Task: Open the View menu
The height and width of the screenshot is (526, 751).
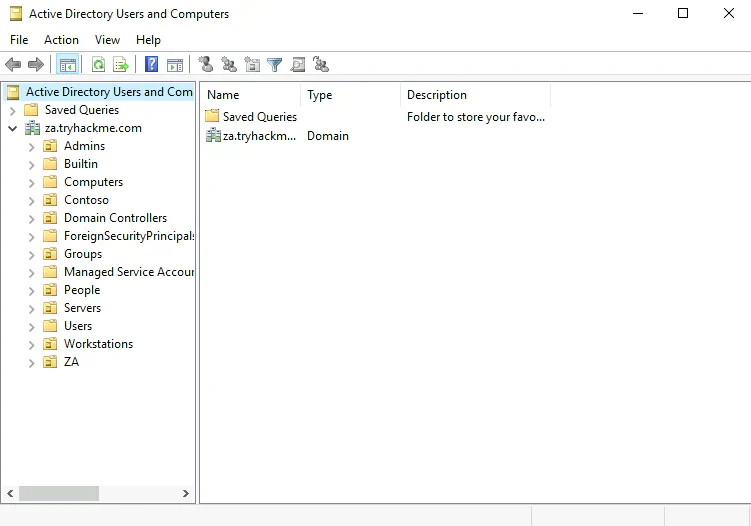Action: tap(107, 40)
